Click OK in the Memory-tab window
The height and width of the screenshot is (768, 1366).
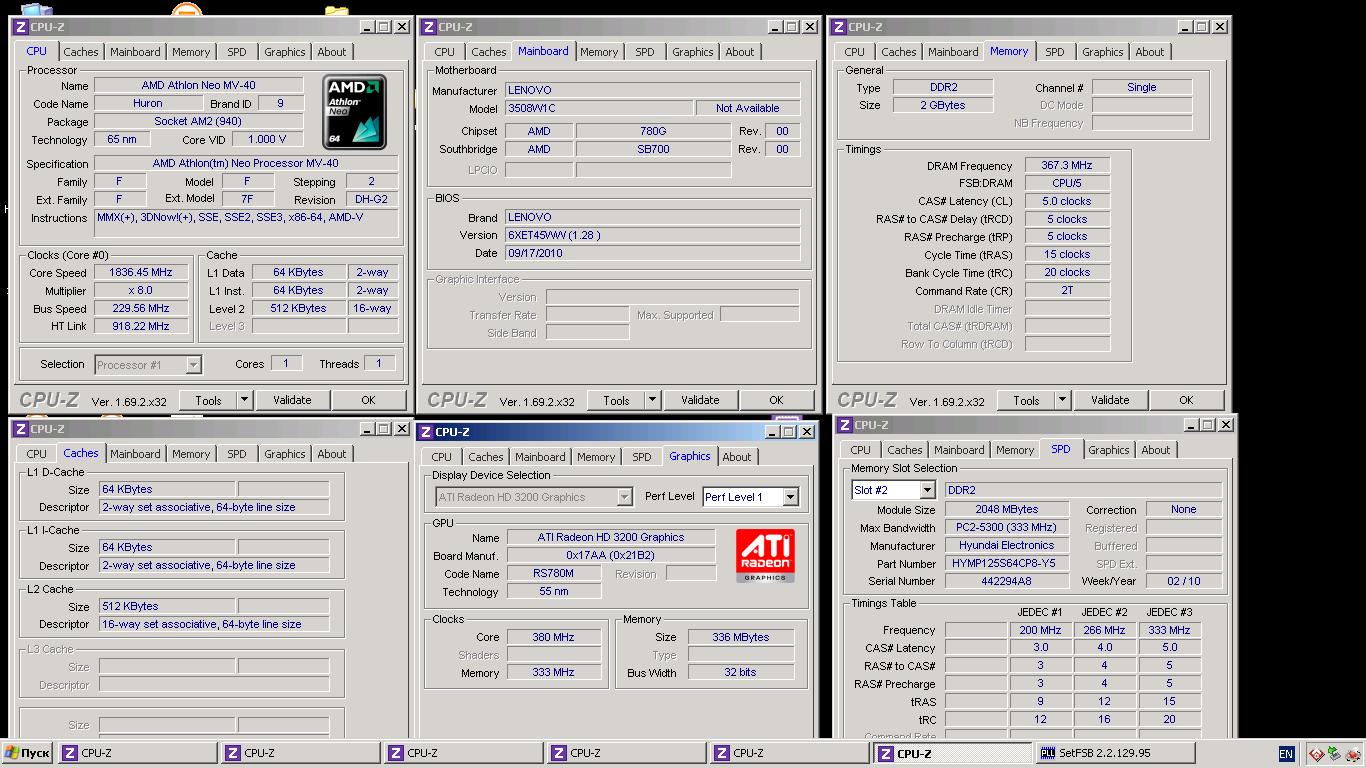pyautogui.click(x=1186, y=400)
